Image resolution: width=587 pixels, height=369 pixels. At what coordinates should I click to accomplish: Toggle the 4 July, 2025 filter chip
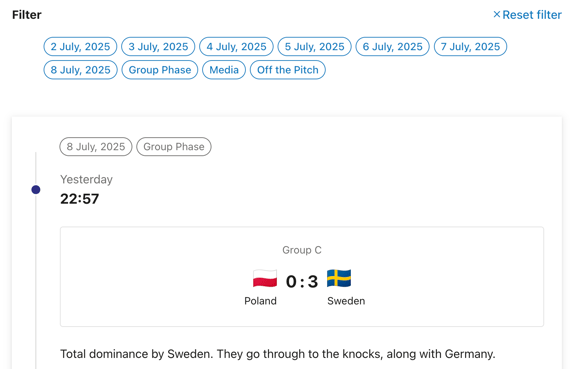236,46
